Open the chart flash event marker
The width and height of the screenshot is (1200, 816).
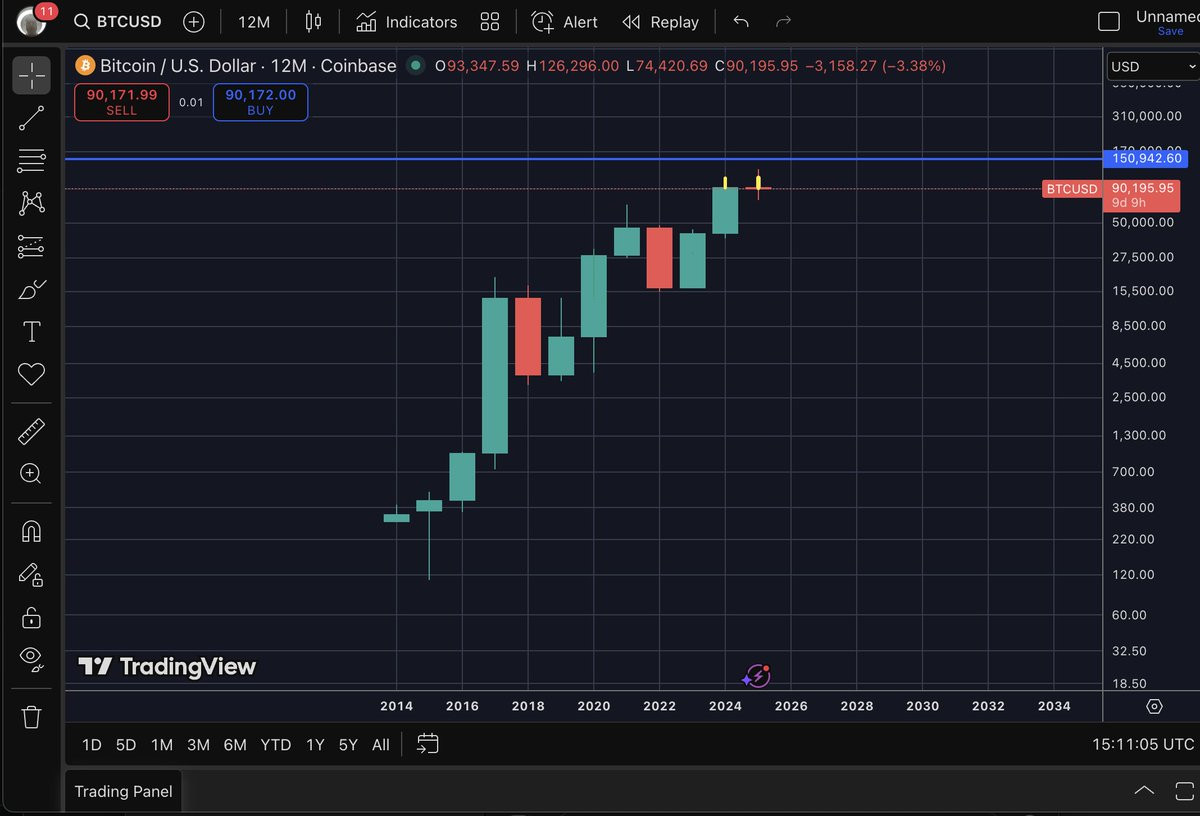(x=757, y=676)
